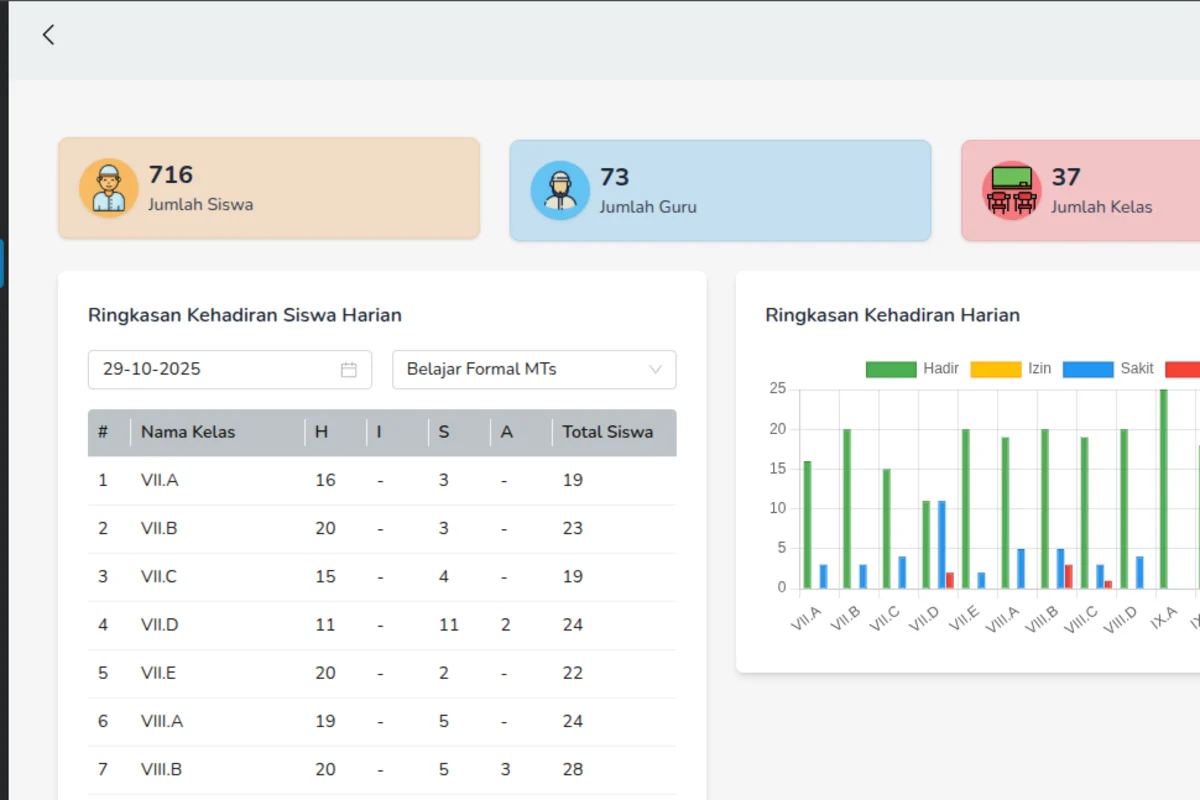Open the Jumlah Siswa 716 card

click(x=269, y=188)
